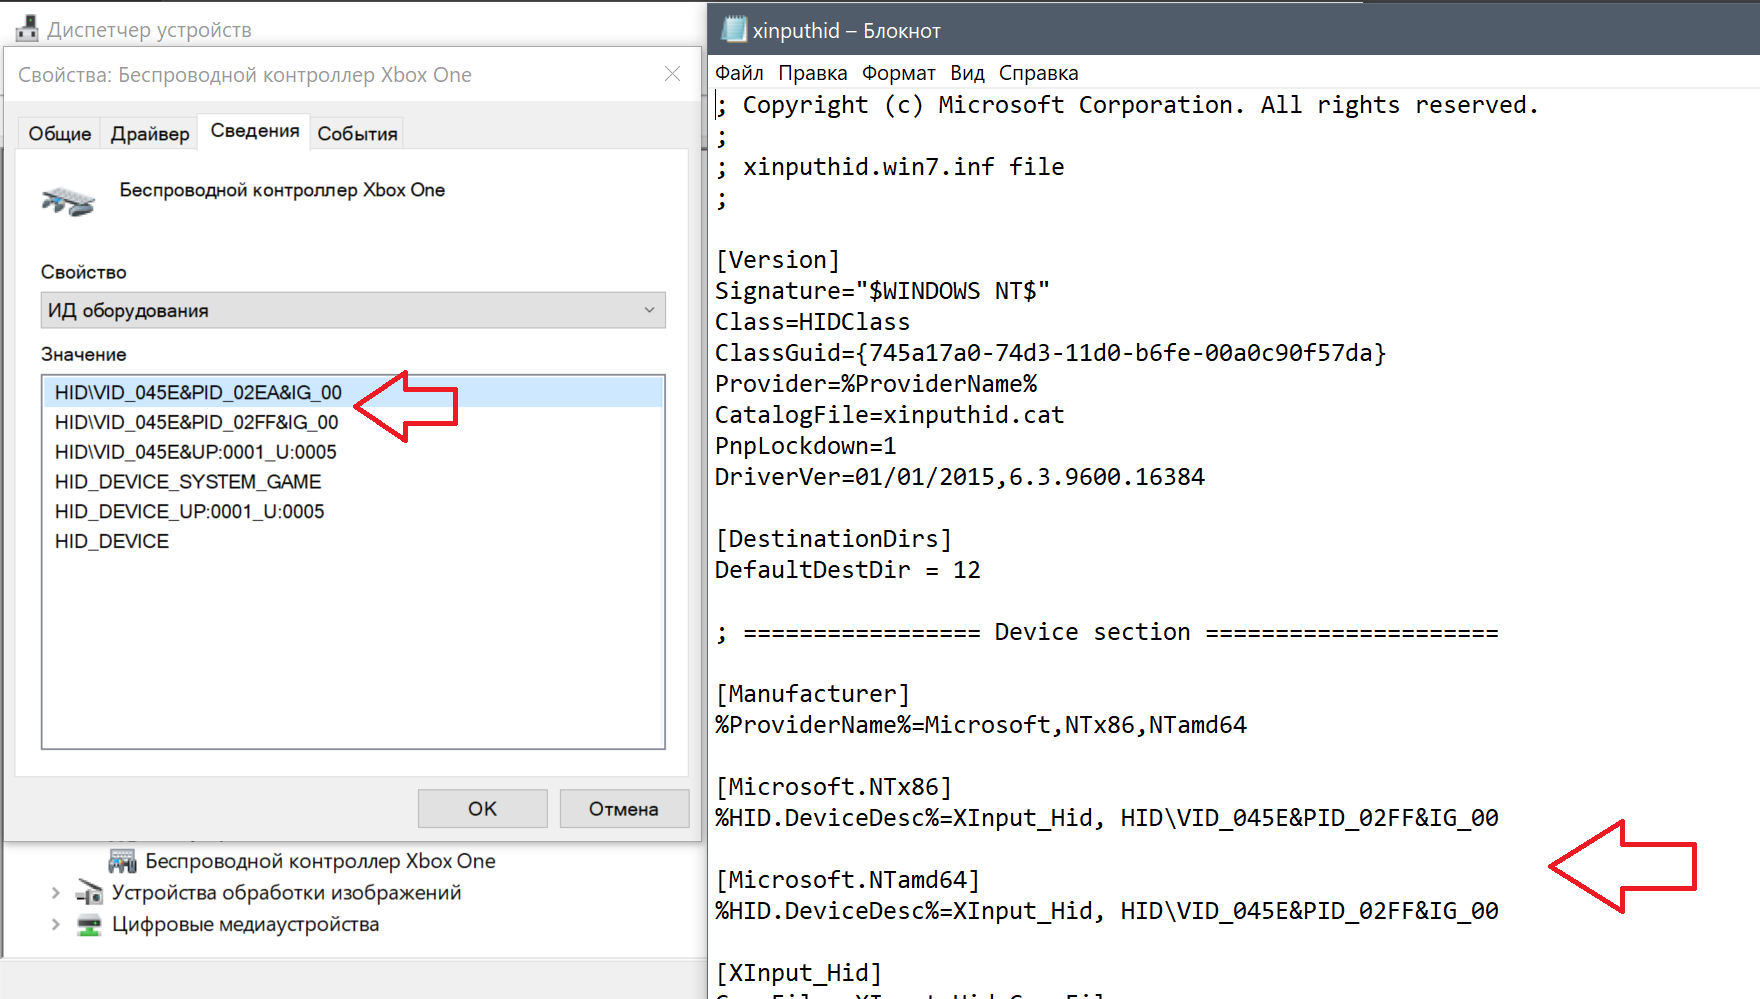
Task: Select Беспроводной контроллер Xbox One in device tree
Action: pyautogui.click(x=320, y=861)
